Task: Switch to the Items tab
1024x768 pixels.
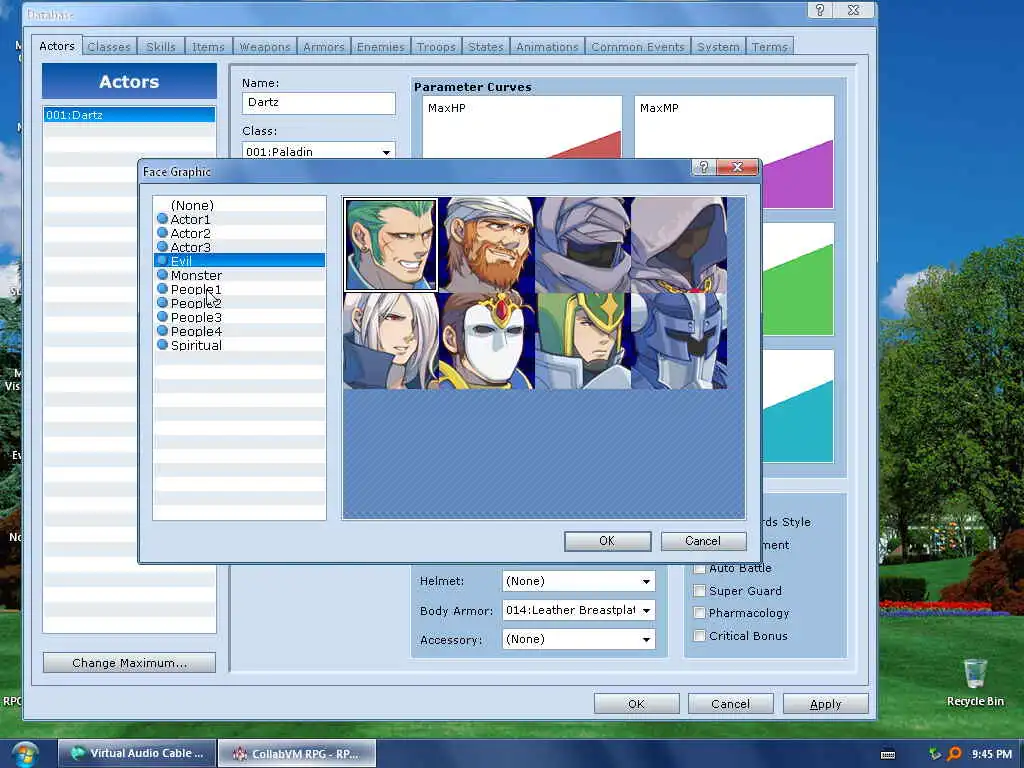Action: (208, 47)
